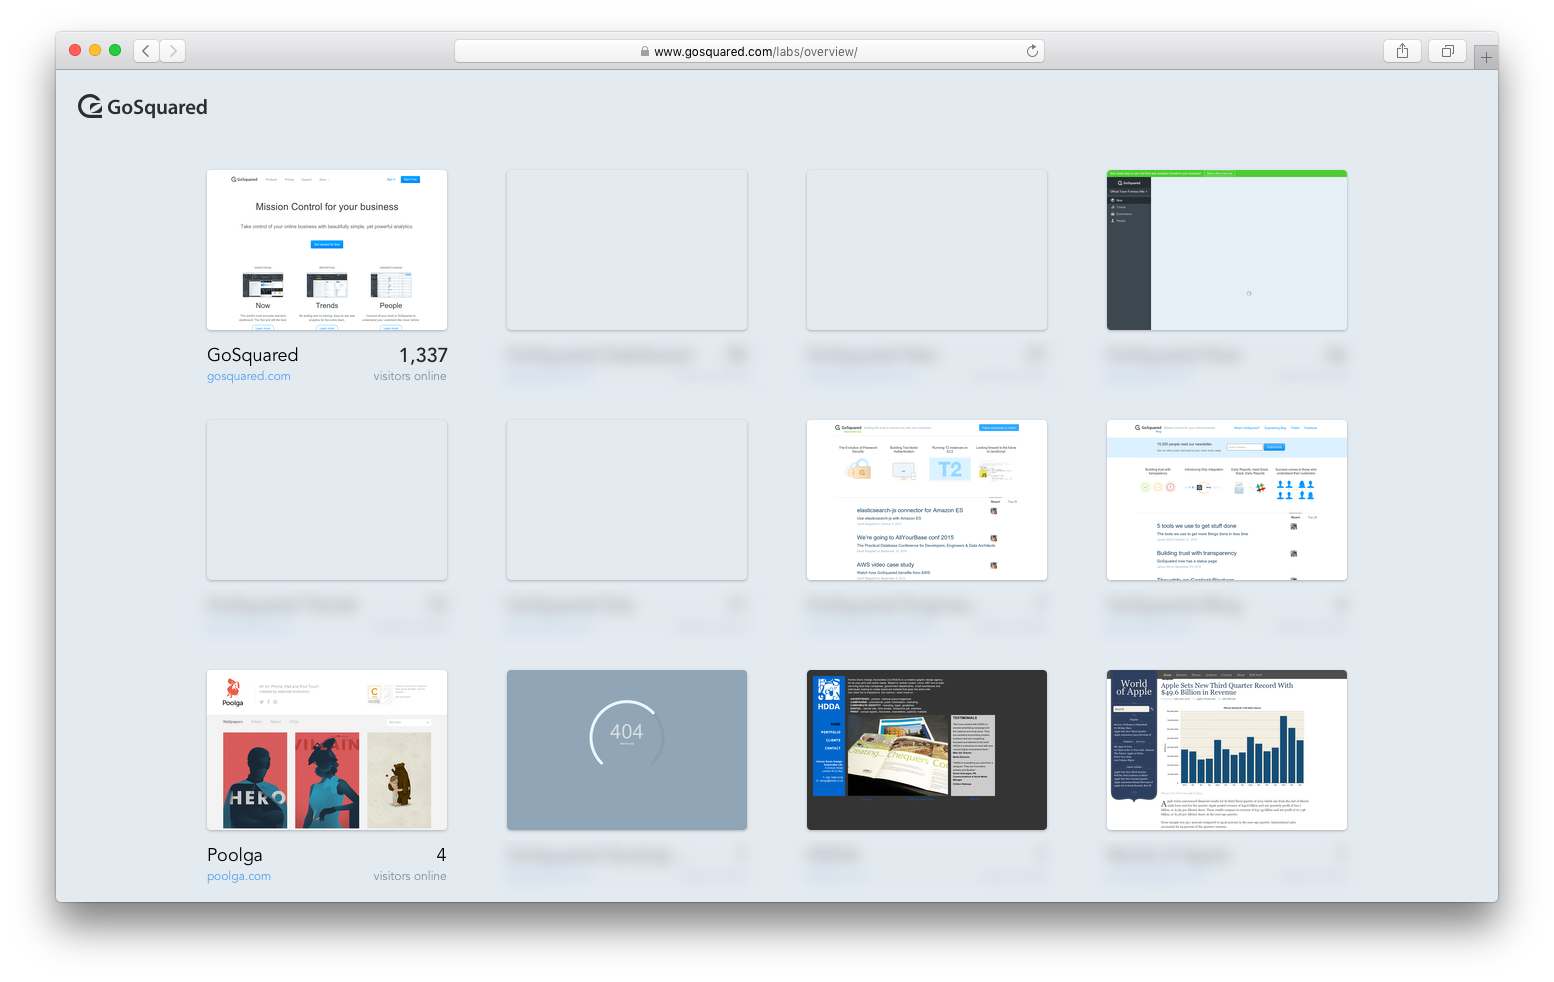Click the www.gosquared.com address bar
The image size is (1554, 982).
point(749,51)
